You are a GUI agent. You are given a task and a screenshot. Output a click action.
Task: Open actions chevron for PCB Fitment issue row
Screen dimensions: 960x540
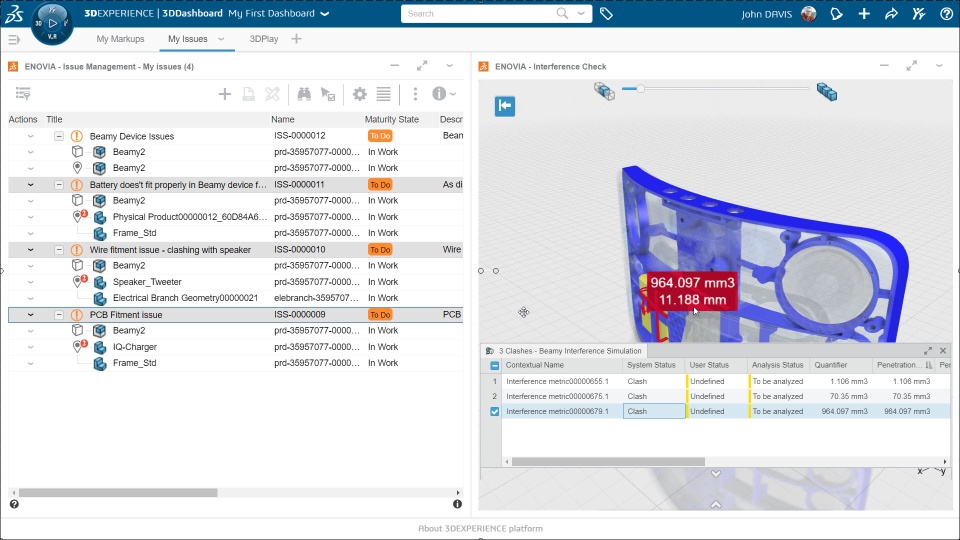30,315
